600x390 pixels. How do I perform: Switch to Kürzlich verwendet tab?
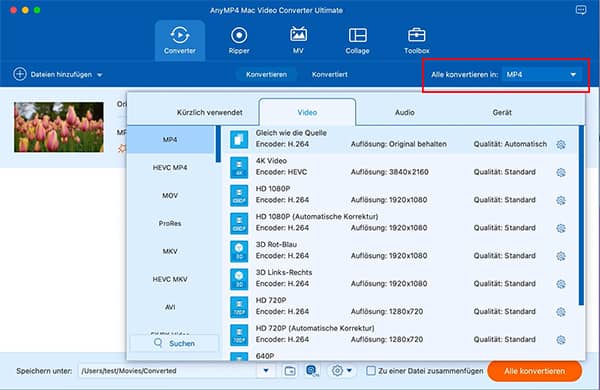click(x=209, y=112)
